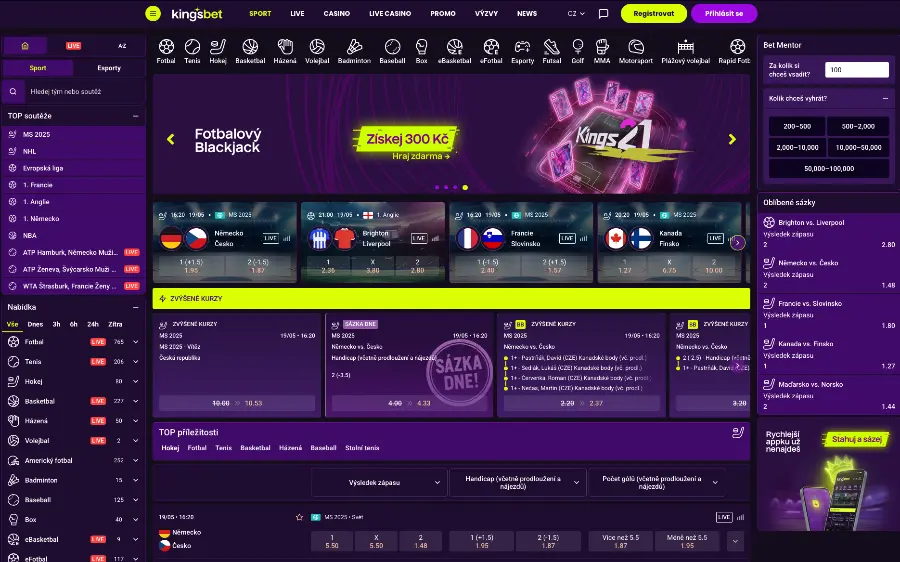The image size is (900, 562).
Task: Select odds 1.48 for Česko win
Action: tap(421, 541)
